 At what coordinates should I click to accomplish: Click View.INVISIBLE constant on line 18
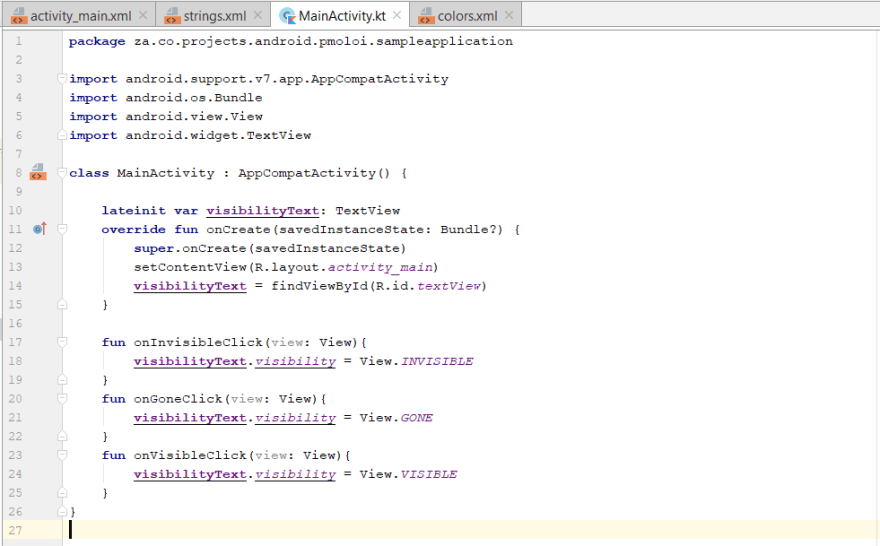(416, 361)
